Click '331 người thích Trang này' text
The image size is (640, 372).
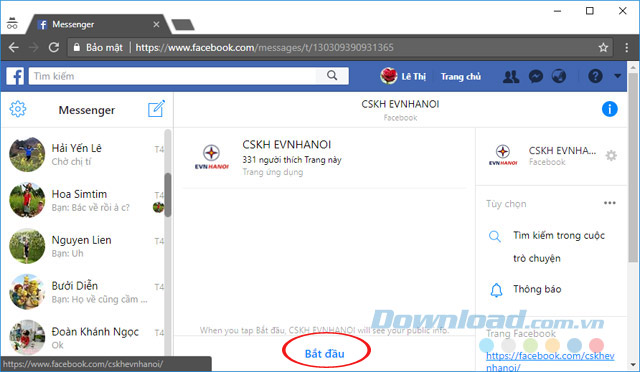tap(292, 160)
